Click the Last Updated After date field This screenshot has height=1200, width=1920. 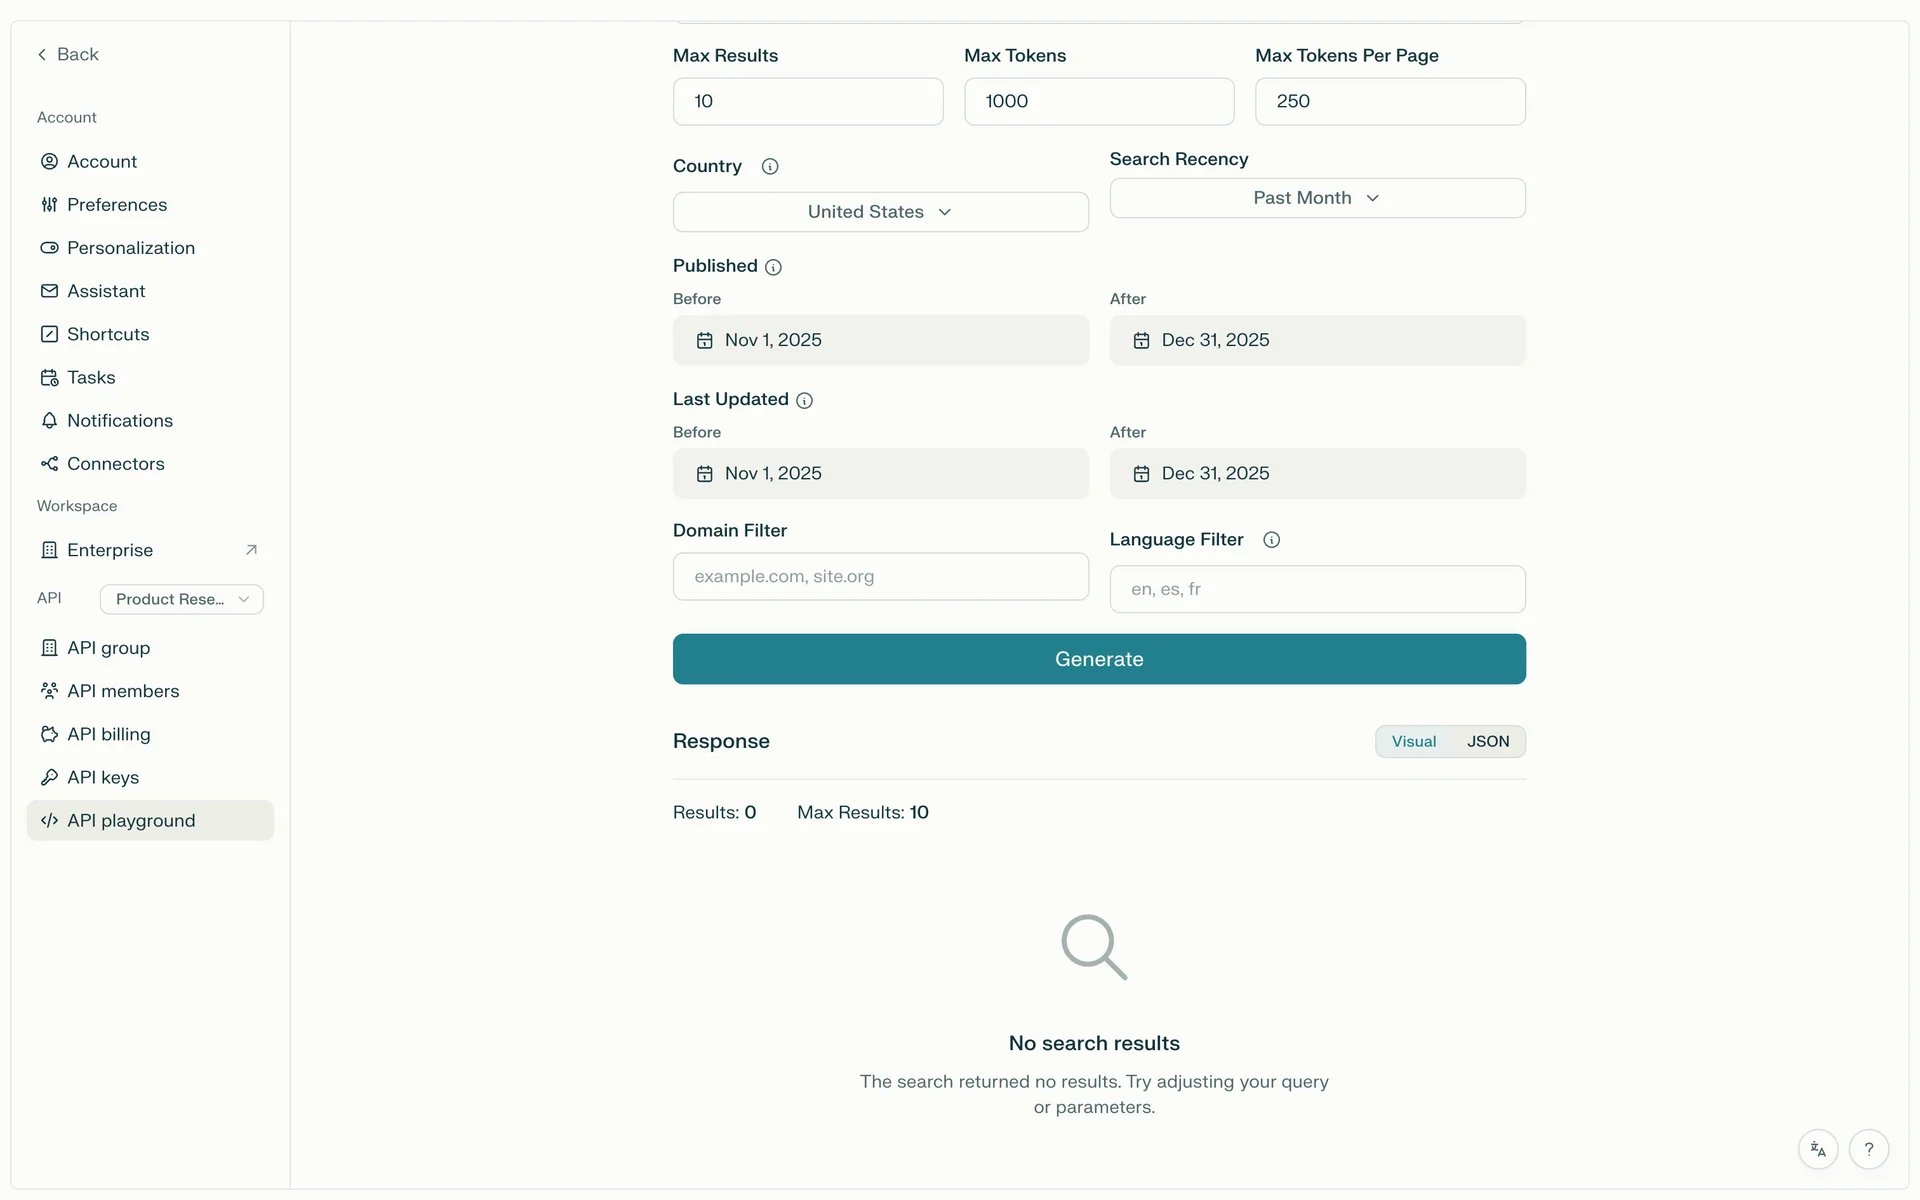click(1316, 474)
